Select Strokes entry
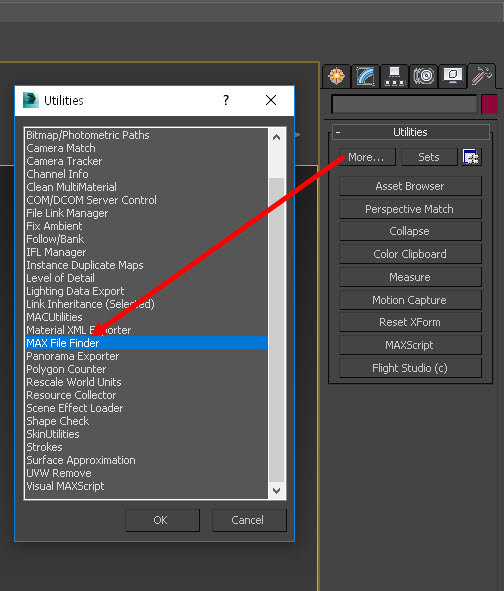 146,447
